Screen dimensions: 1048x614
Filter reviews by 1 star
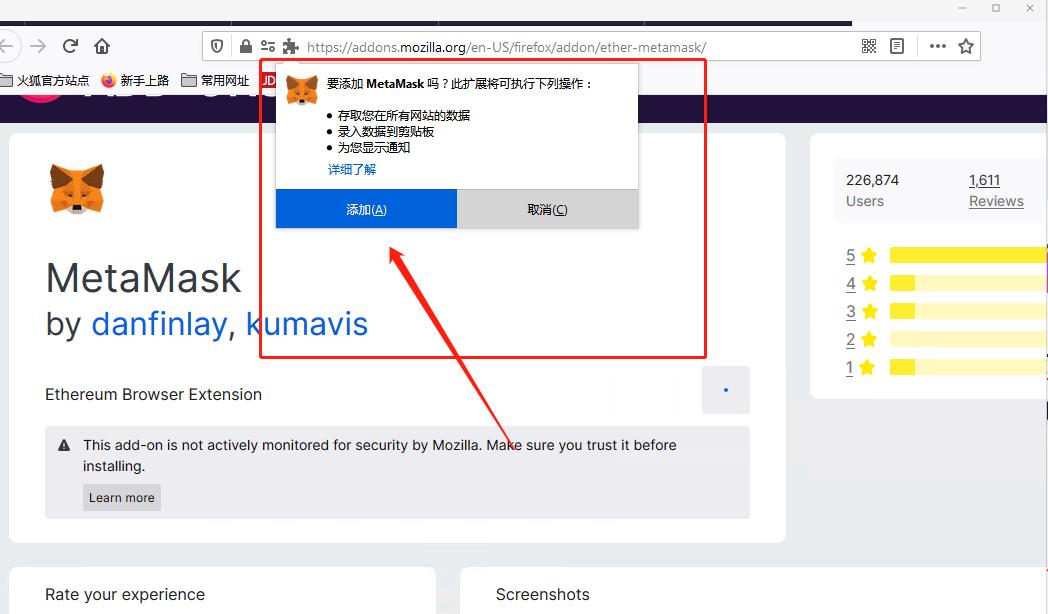click(x=861, y=367)
